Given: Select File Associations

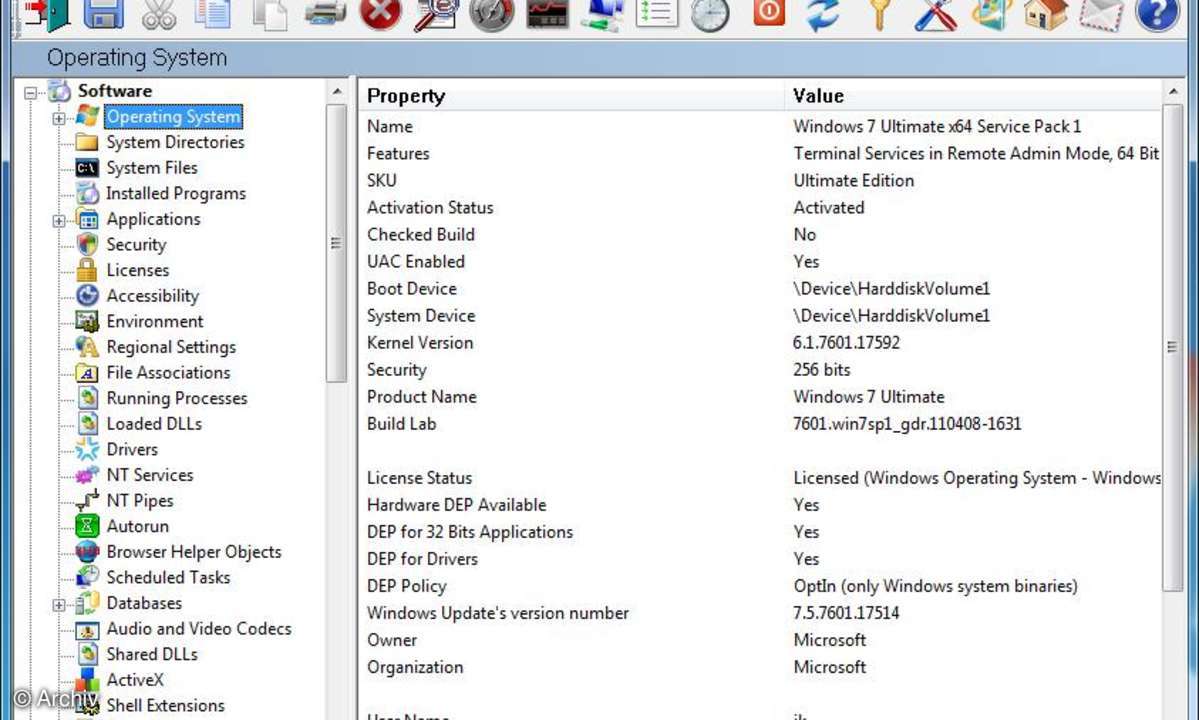Looking at the screenshot, I should pyautogui.click(x=168, y=372).
